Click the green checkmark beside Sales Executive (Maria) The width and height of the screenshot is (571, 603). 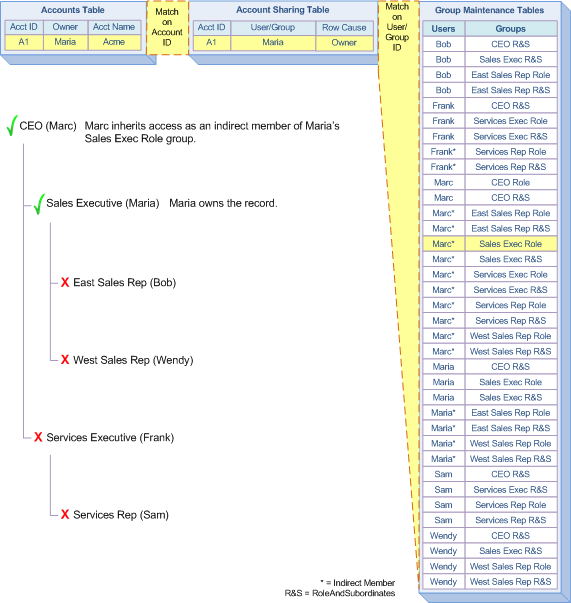coord(39,204)
